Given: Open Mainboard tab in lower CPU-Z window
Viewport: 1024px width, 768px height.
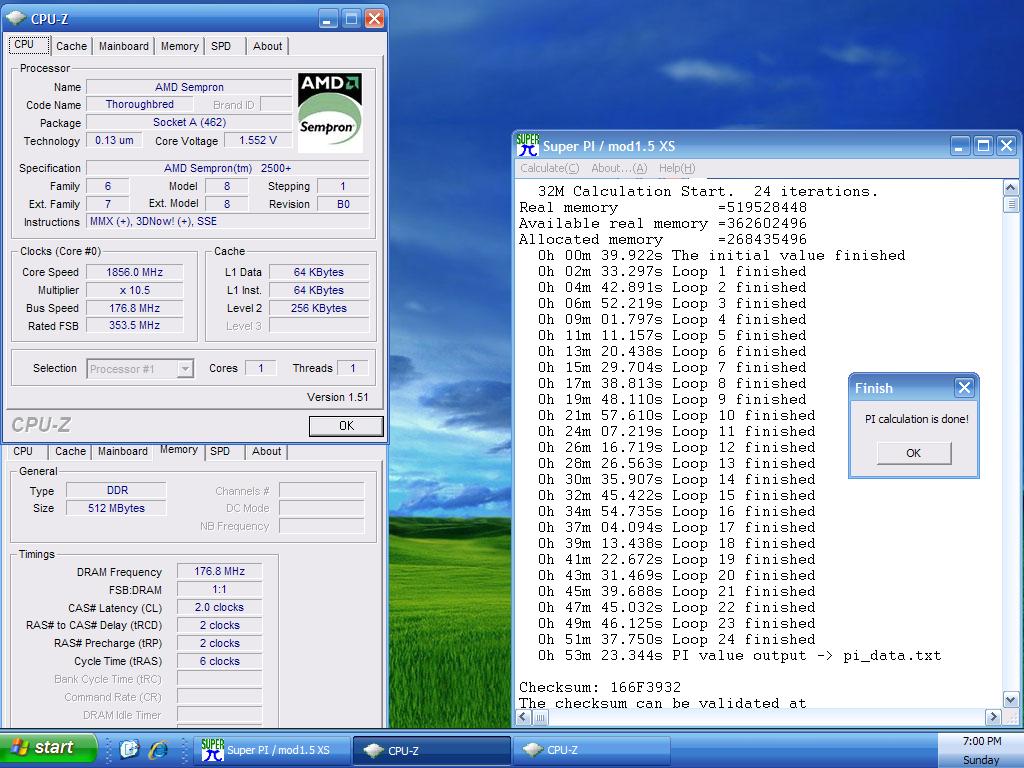Looking at the screenshot, I should point(123,451).
